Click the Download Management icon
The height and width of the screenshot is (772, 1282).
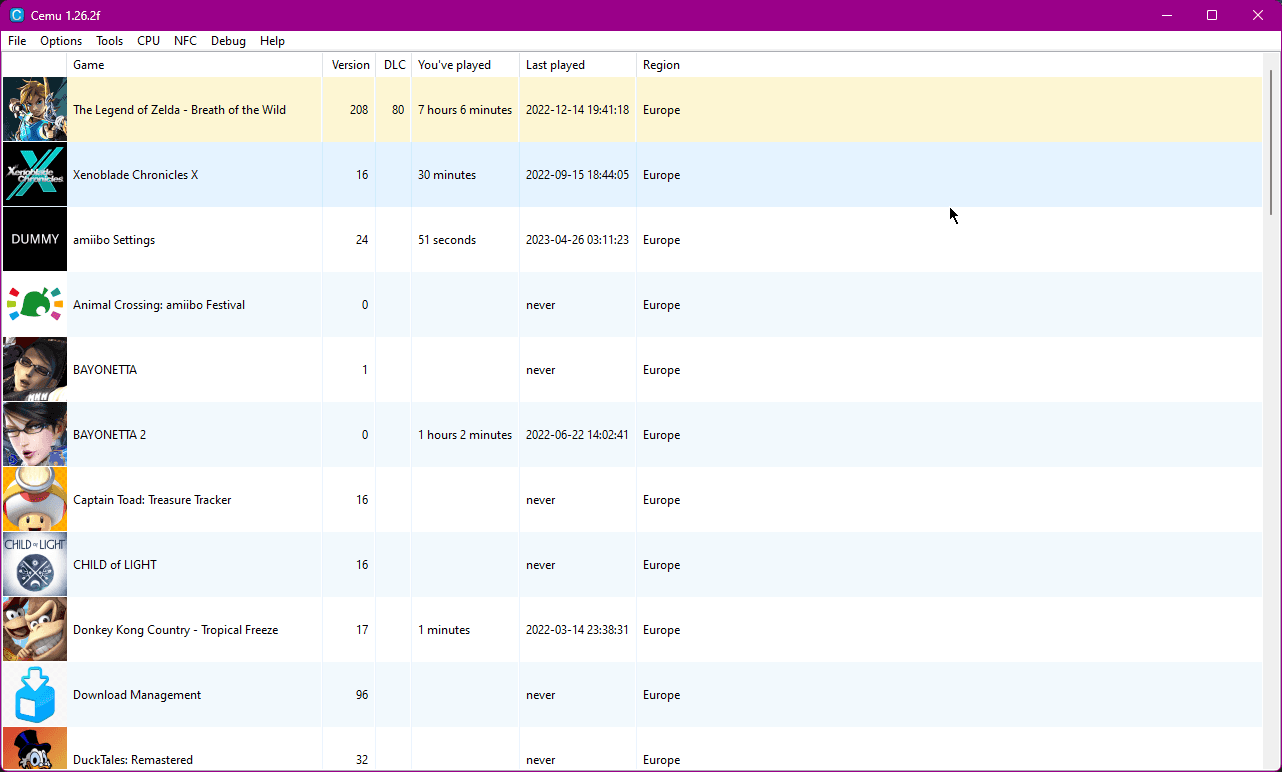(x=35, y=694)
